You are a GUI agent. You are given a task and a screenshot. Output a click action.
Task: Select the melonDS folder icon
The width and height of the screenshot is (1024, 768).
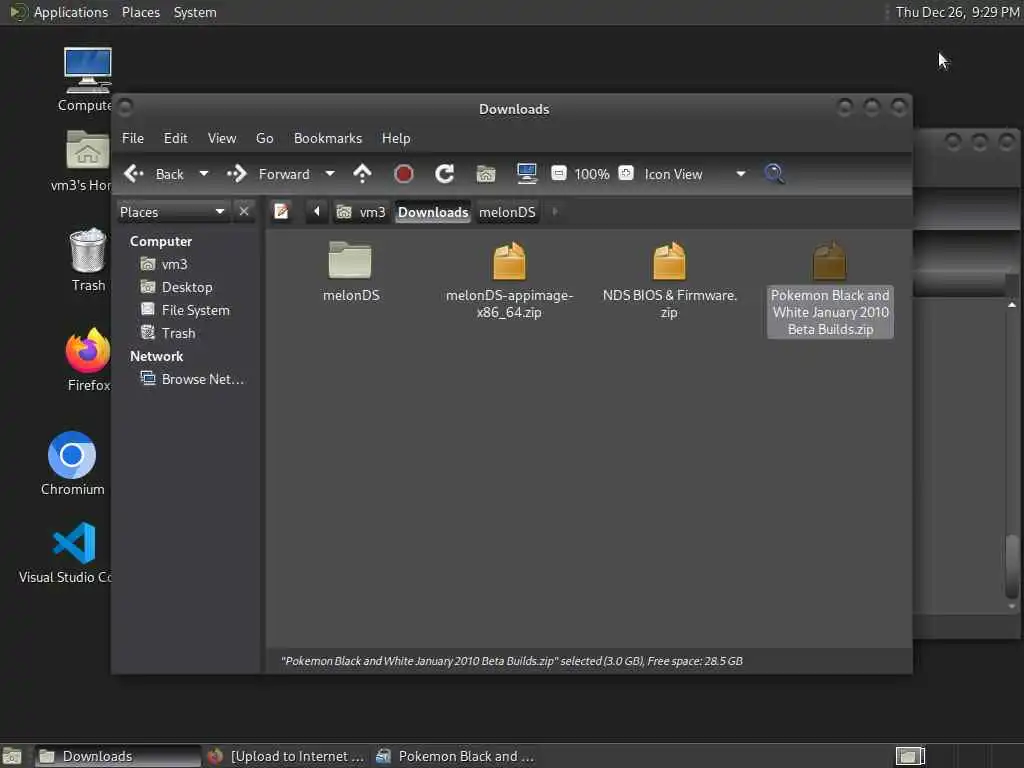[x=350, y=260]
